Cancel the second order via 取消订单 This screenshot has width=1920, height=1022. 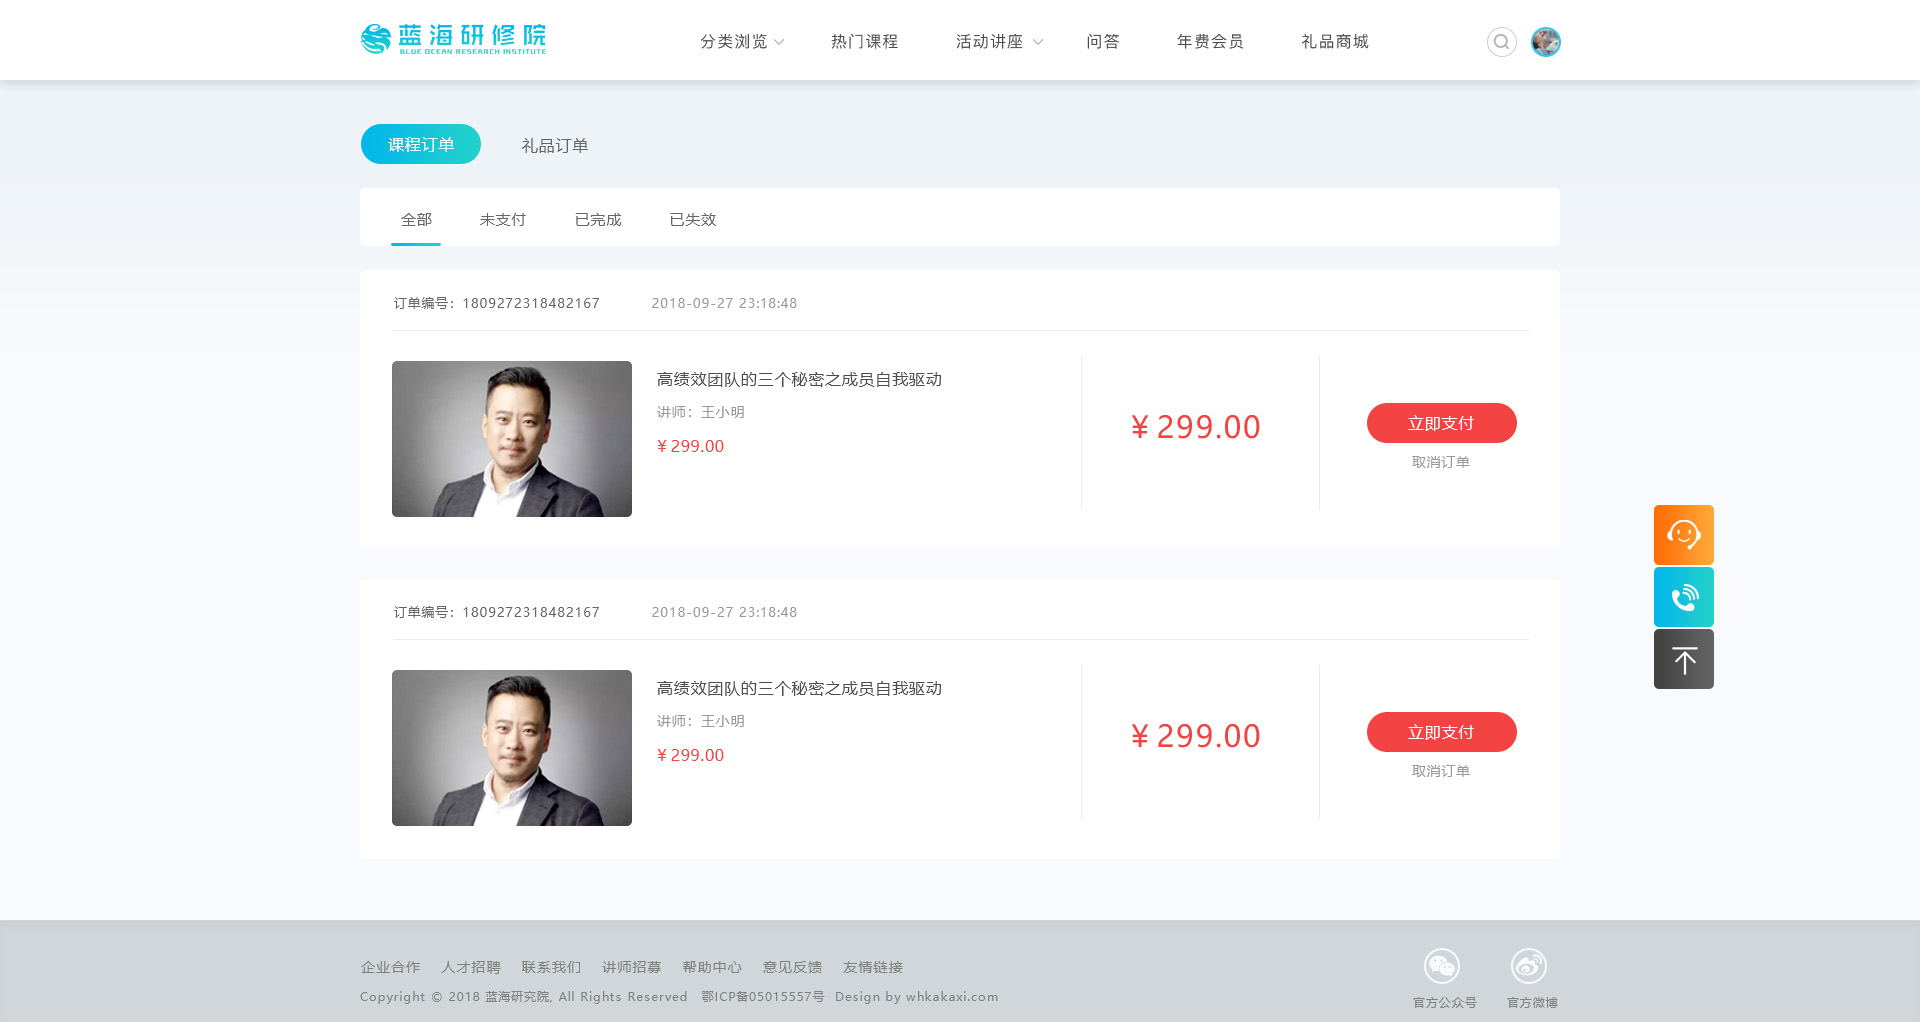point(1440,771)
